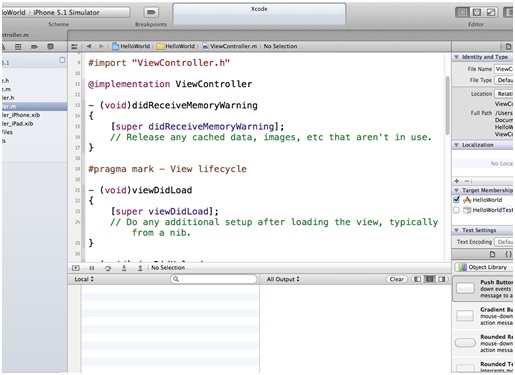Toggle the Breakpoints button in the toolbar
This screenshot has width=515, height=375.
pyautogui.click(x=151, y=12)
